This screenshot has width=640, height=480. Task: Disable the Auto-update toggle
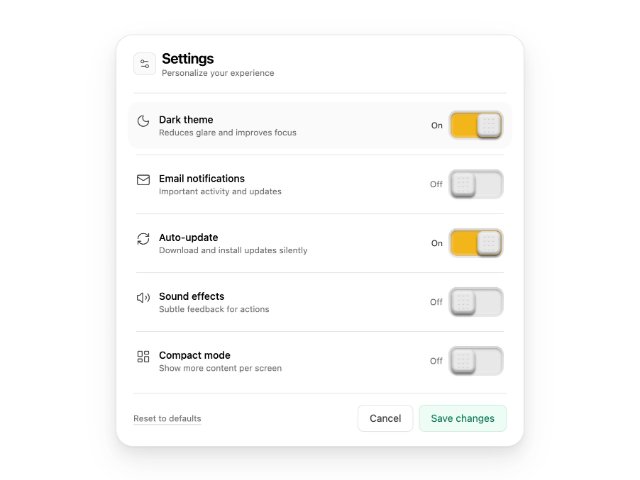(476, 243)
